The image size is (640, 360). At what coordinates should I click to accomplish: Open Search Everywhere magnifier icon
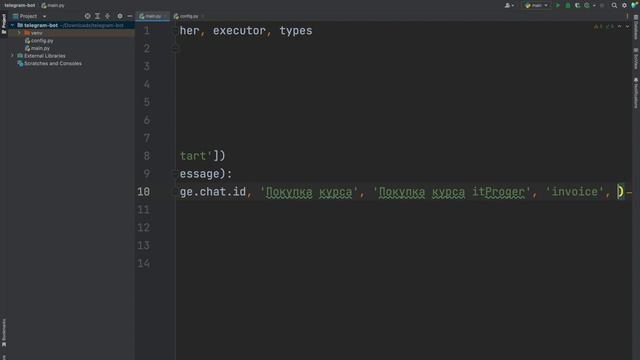(614, 5)
